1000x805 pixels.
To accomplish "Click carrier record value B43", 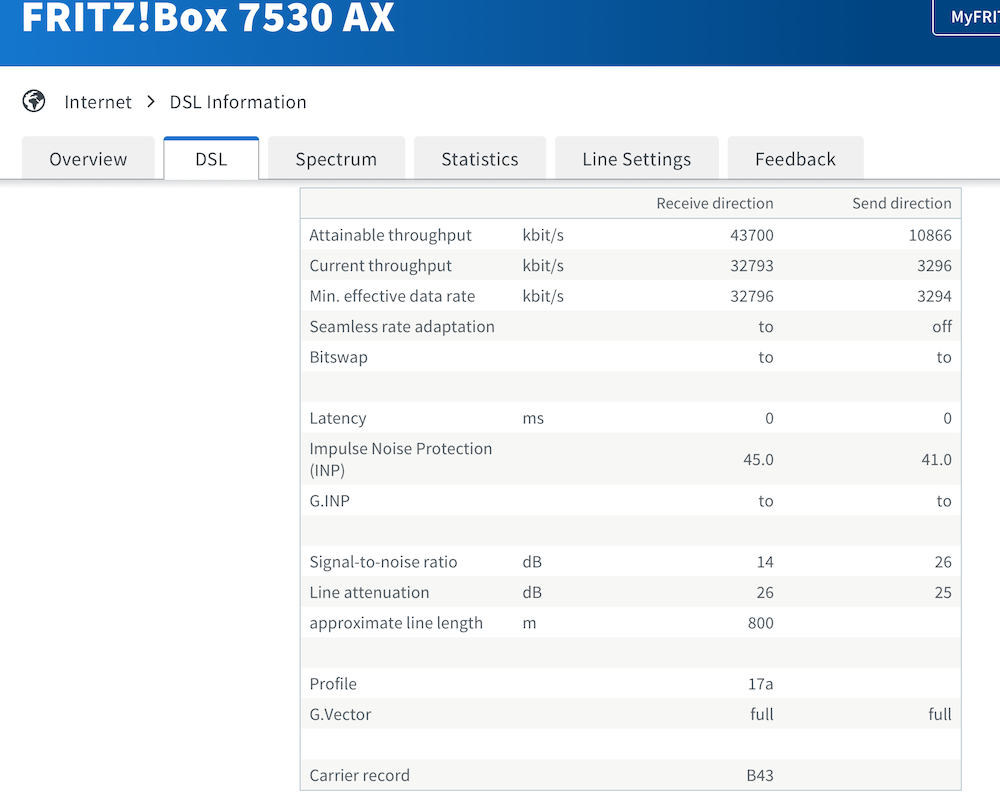I will [760, 776].
